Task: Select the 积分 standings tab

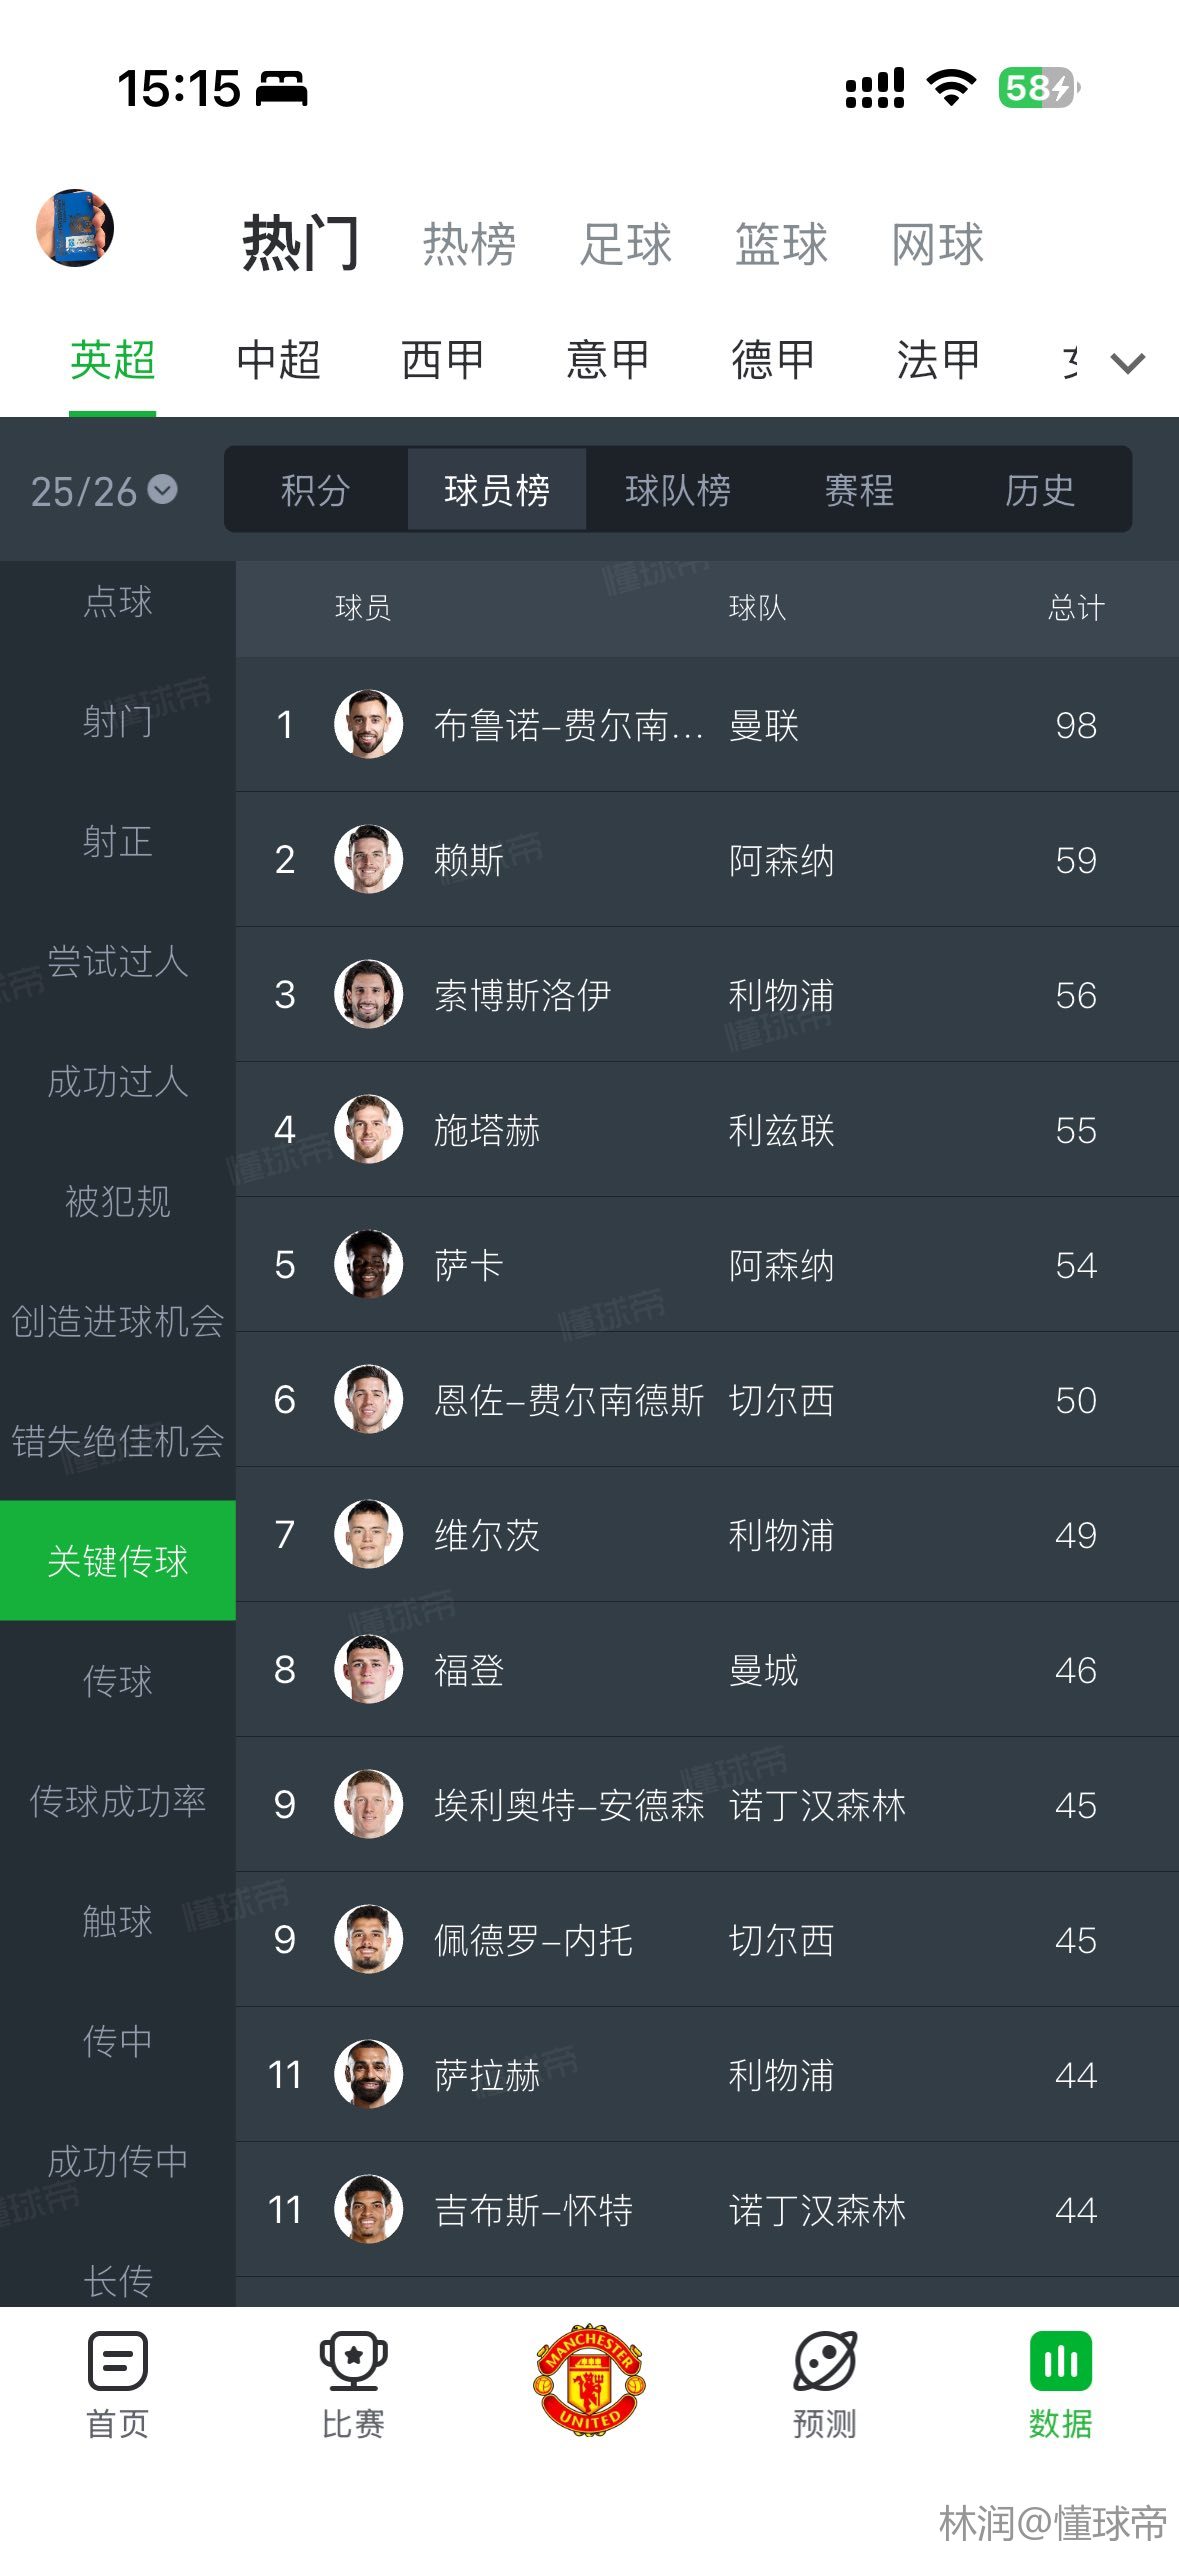Action: pyautogui.click(x=315, y=490)
